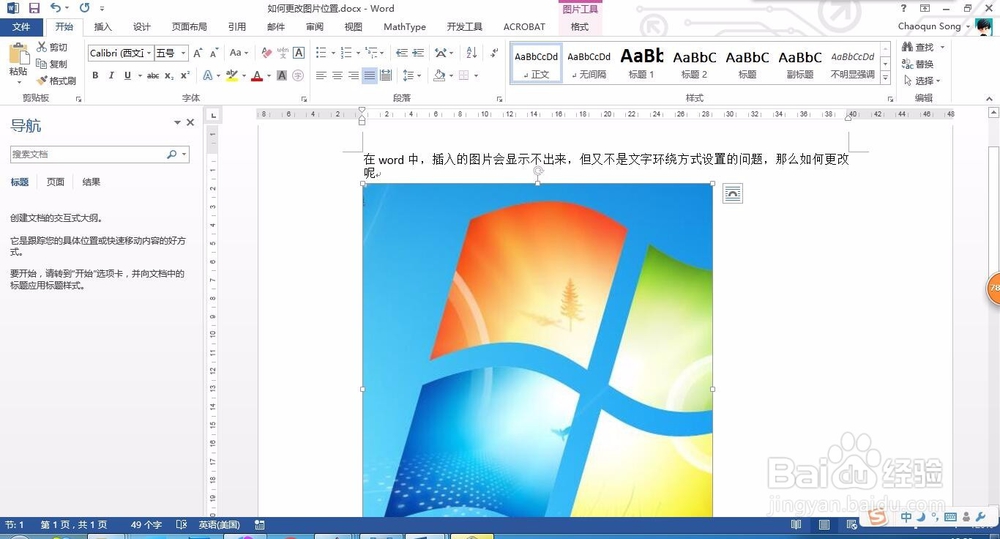Apply yellow text highlight color

point(232,75)
